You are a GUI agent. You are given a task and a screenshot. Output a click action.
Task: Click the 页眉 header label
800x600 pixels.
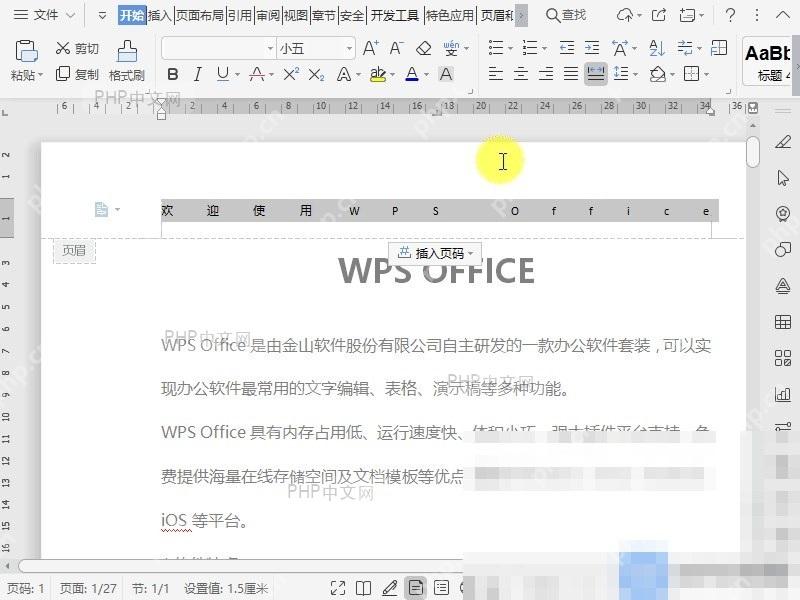[74, 251]
